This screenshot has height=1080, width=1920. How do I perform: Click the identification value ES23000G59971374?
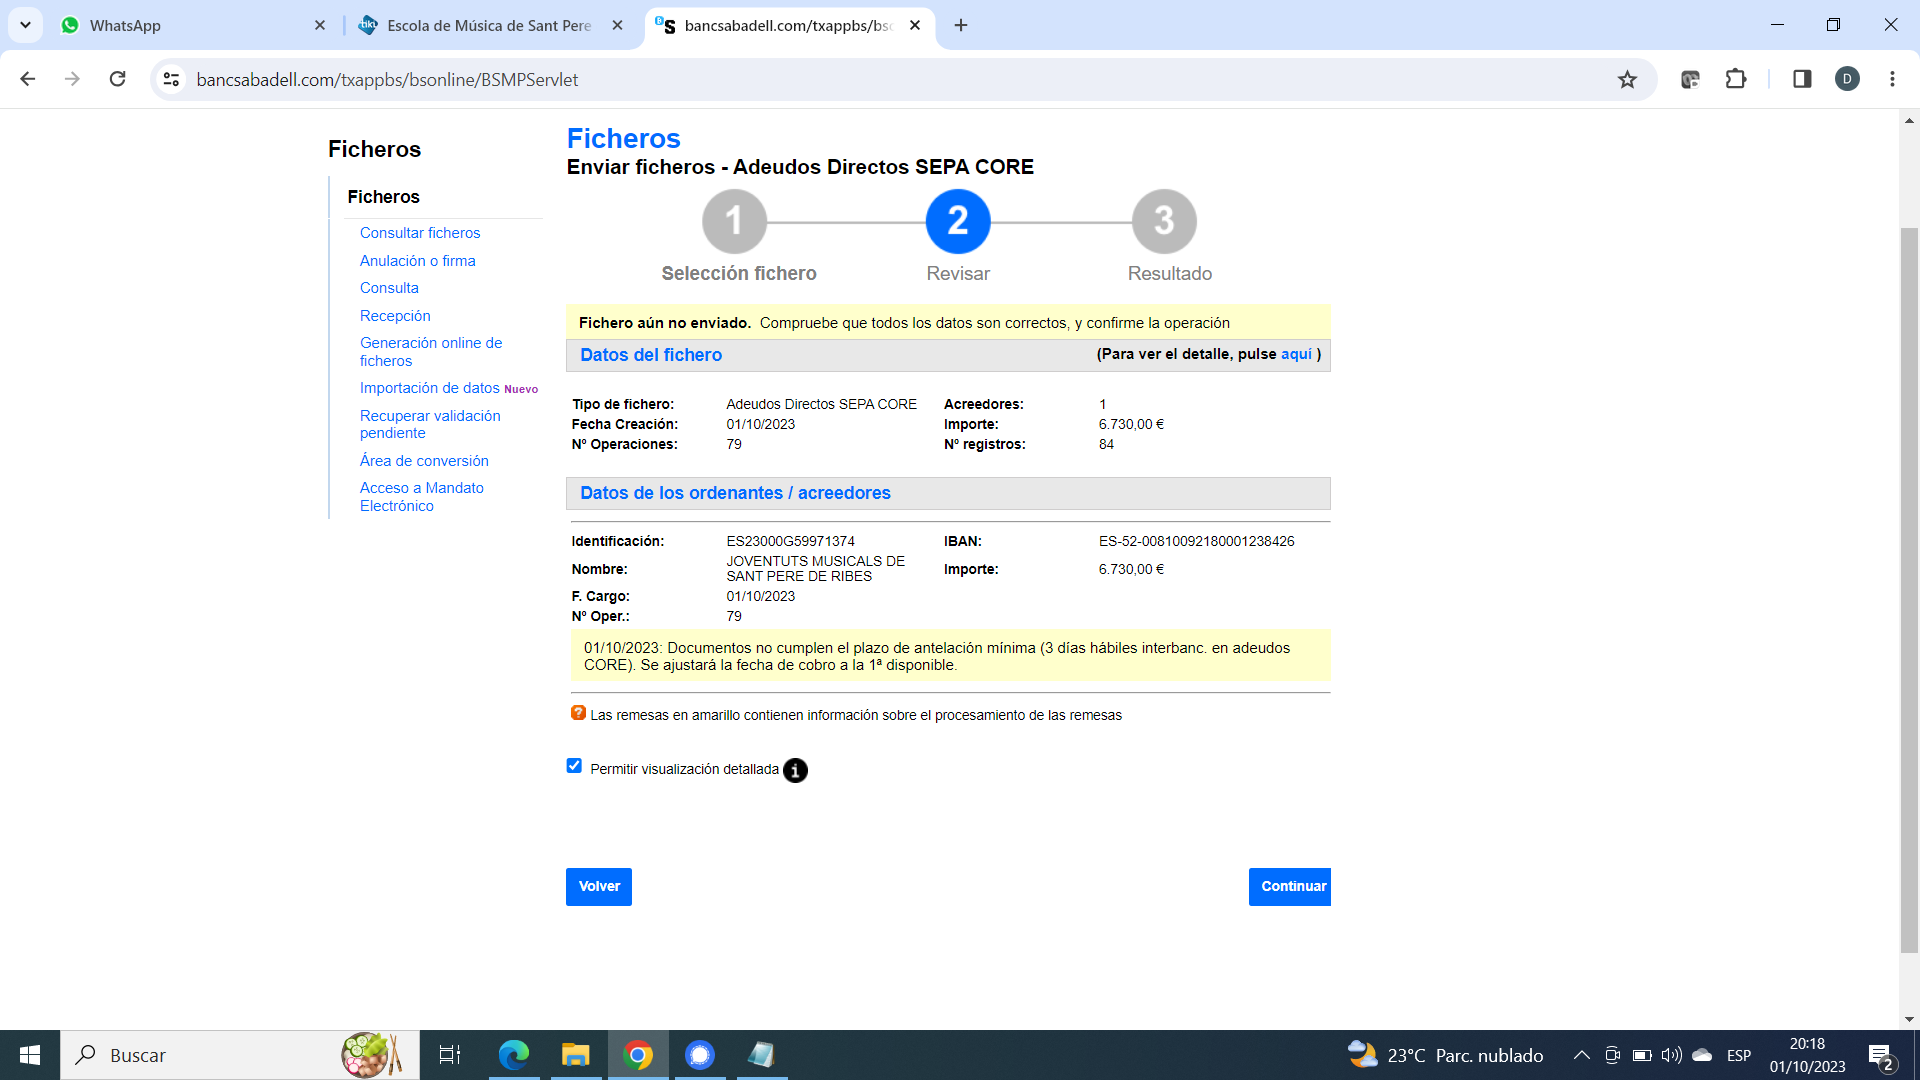790,541
